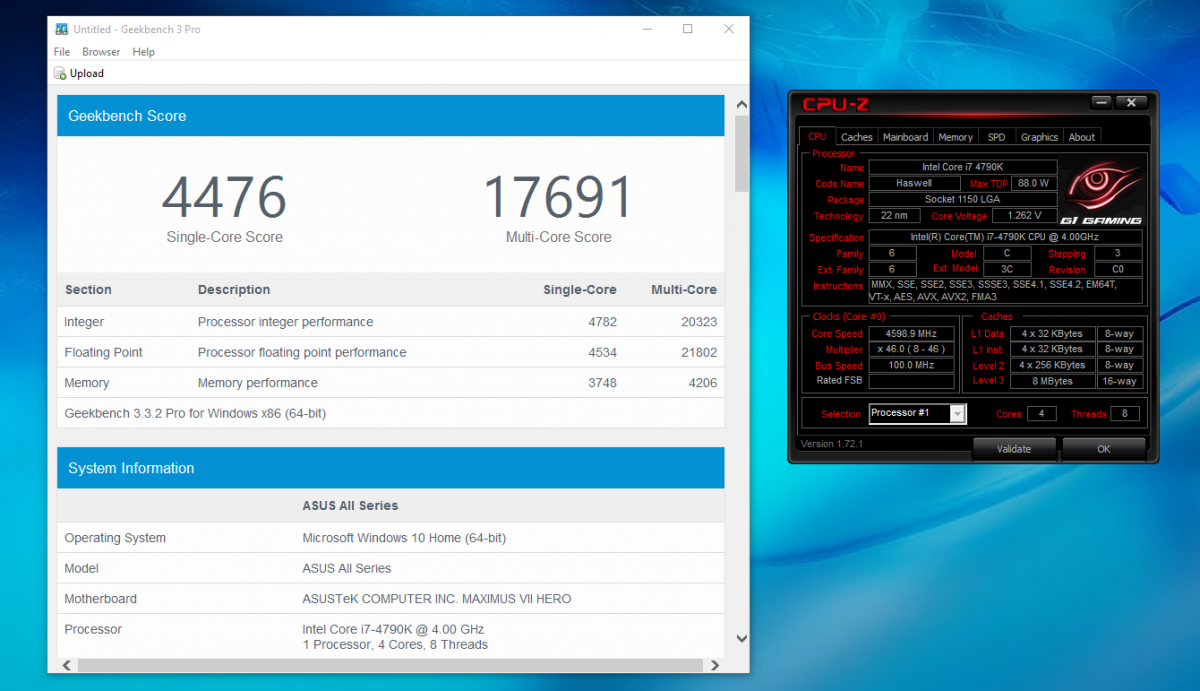Open the File menu in Geekbench

click(62, 52)
